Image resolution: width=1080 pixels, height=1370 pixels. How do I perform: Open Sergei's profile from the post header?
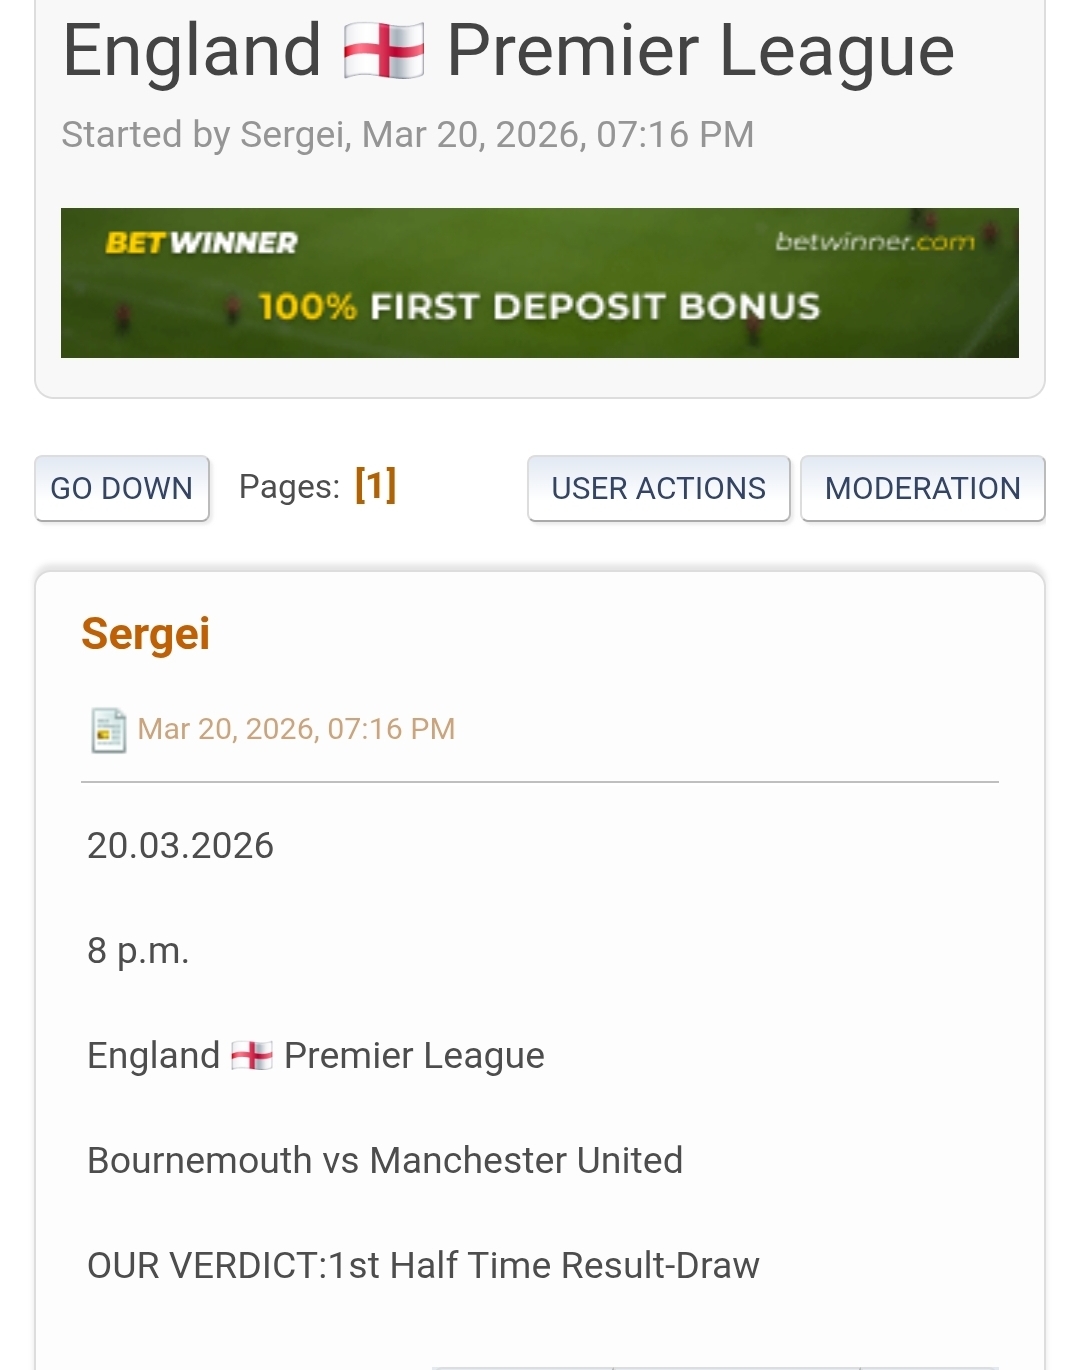146,634
